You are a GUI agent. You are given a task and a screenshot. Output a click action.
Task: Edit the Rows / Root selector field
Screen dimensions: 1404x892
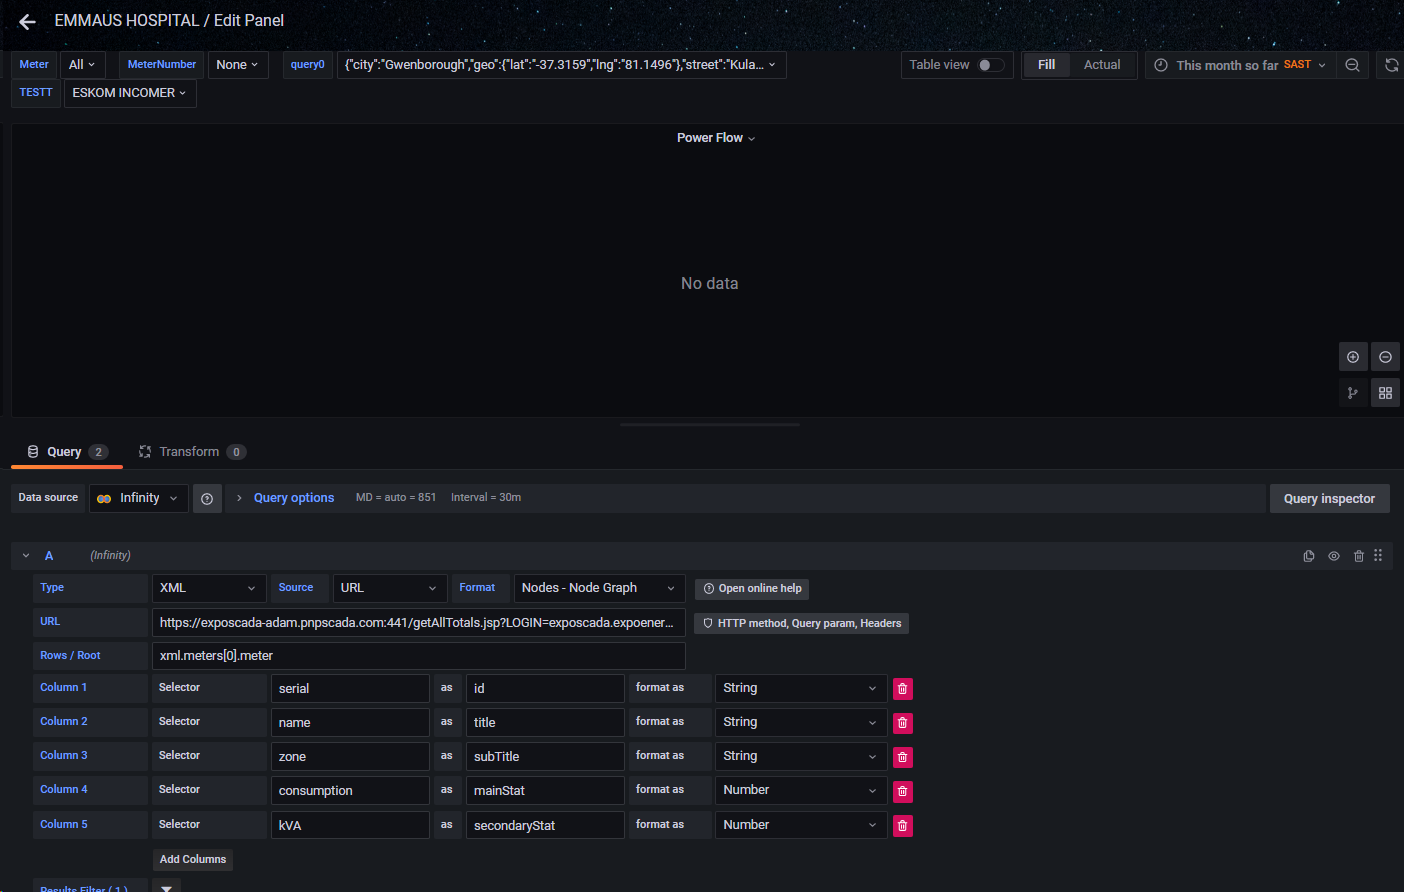(x=419, y=656)
